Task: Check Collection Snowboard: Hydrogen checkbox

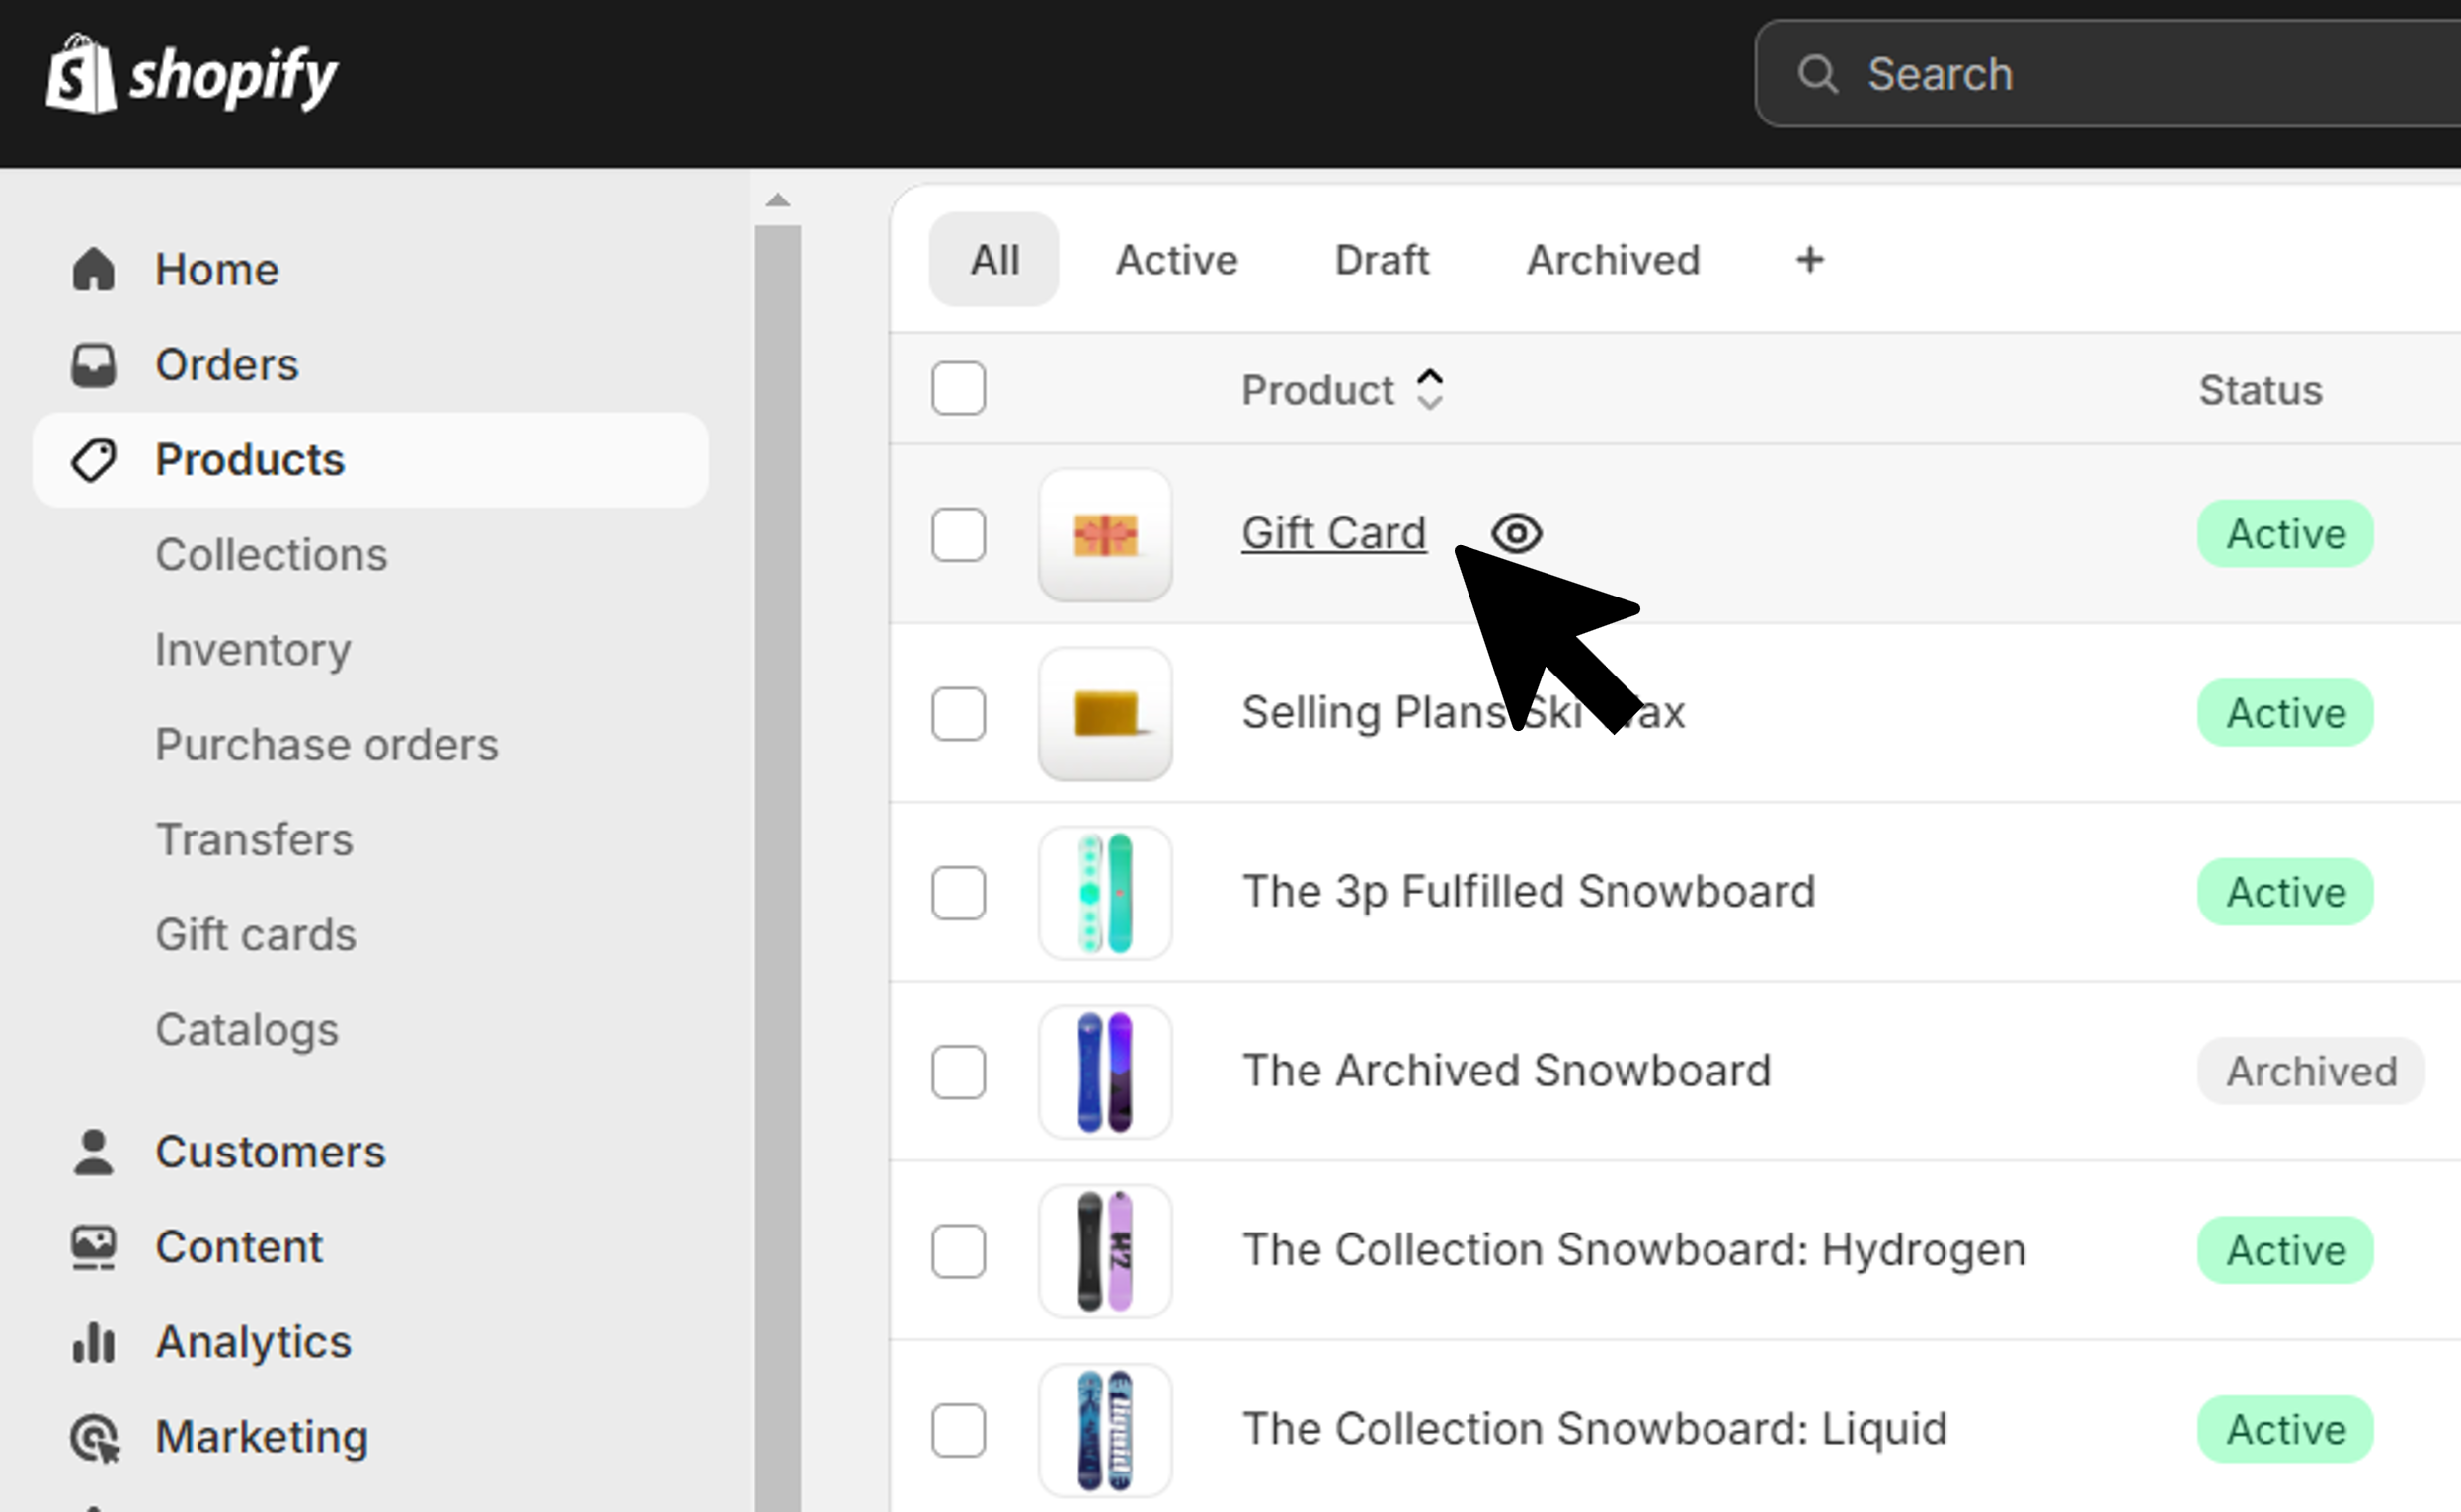Action: point(958,1251)
